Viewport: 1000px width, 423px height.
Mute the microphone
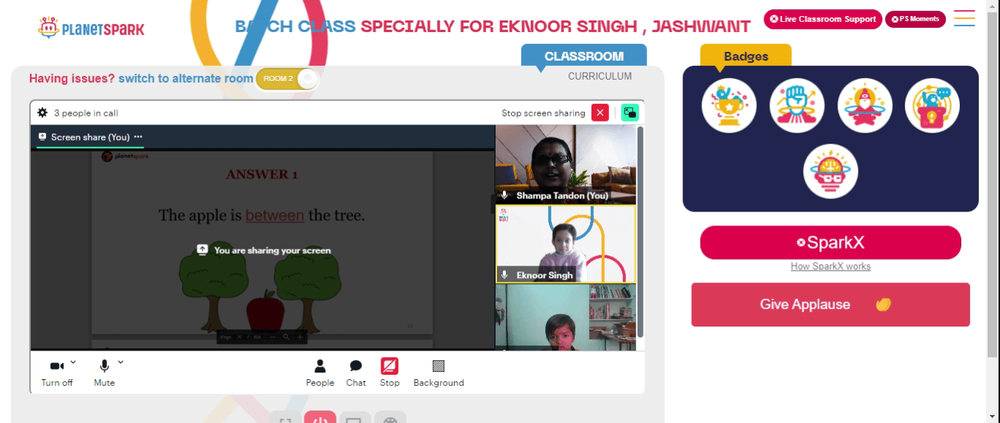104,373
